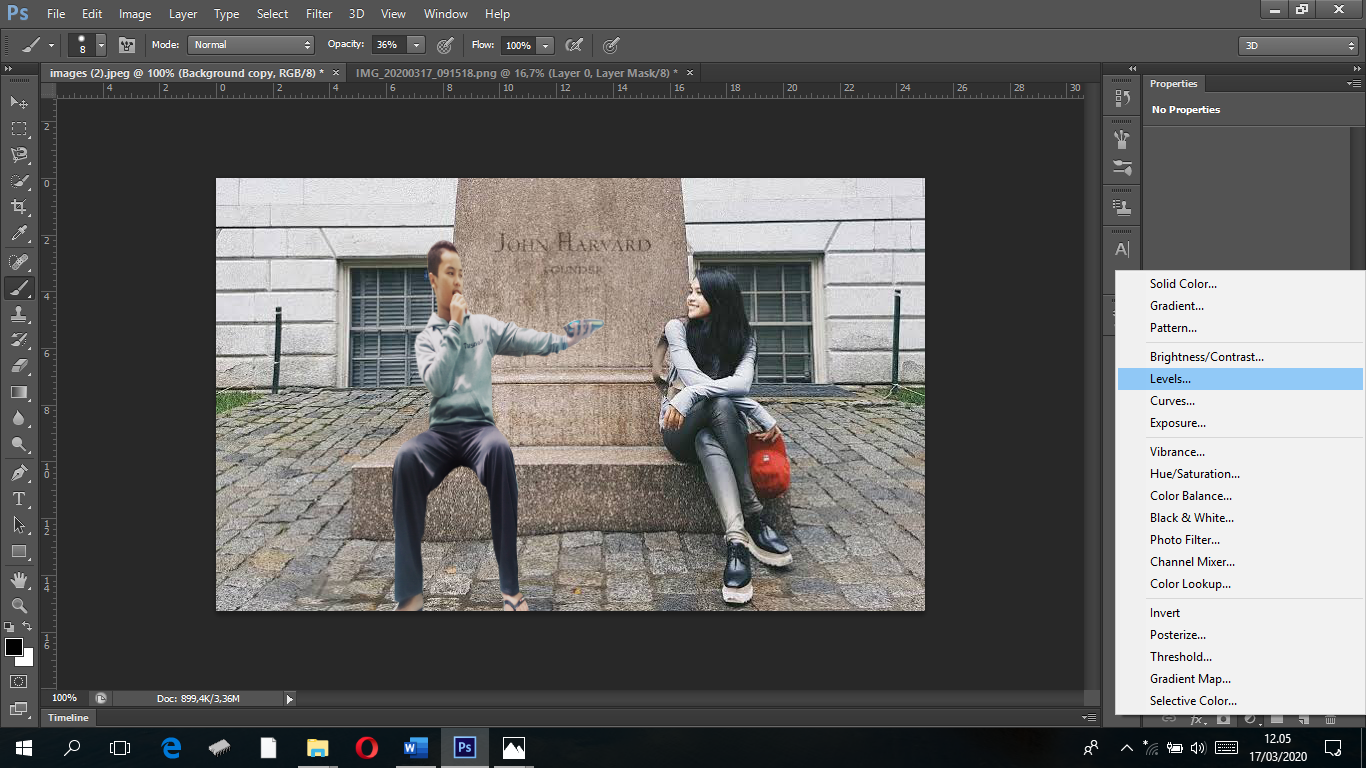Select the Rectangular Marquee tool

click(x=19, y=129)
